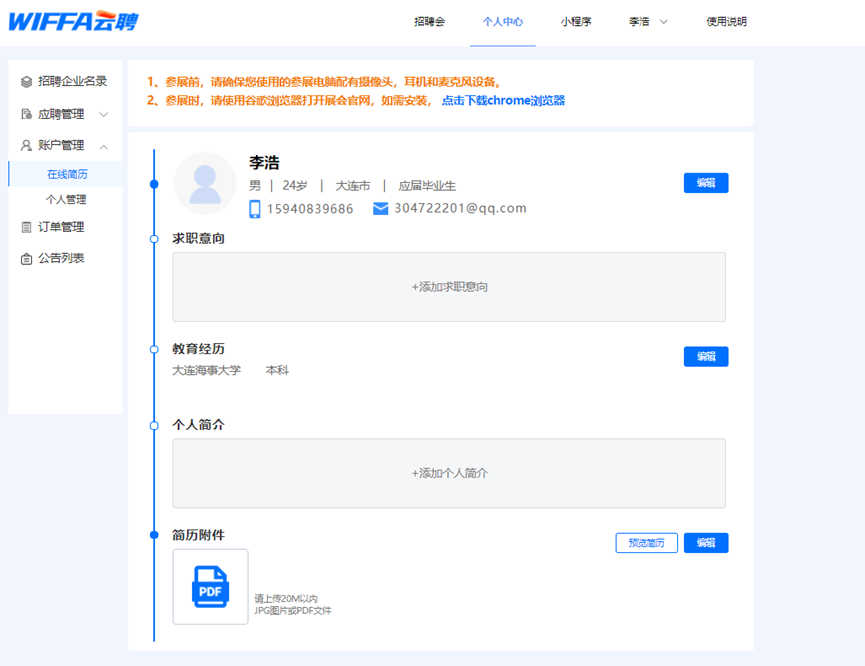The height and width of the screenshot is (666, 865).
Task: Click the WIFFA云聘 logo
Action: tap(73, 21)
